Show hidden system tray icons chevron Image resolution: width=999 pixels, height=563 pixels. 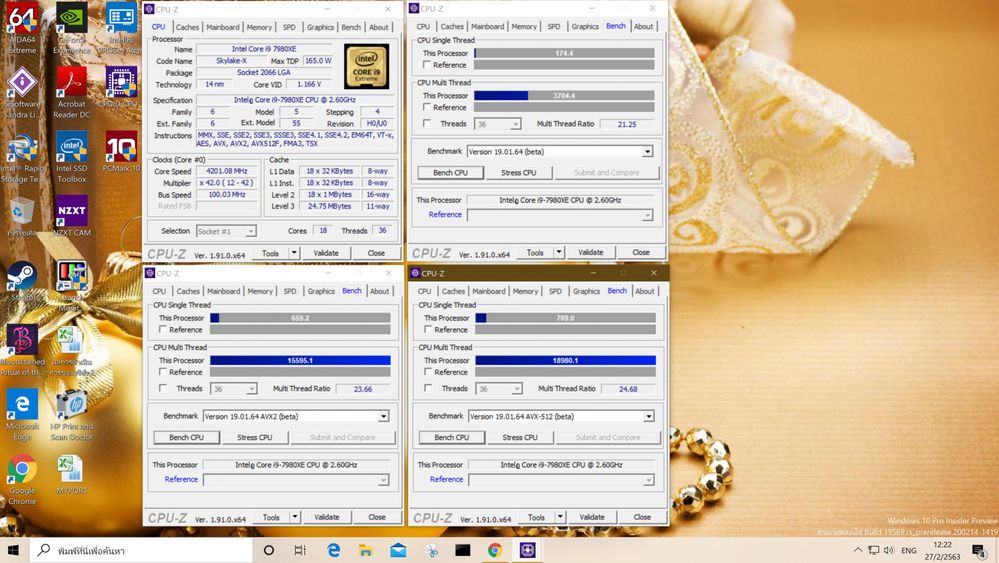858,550
